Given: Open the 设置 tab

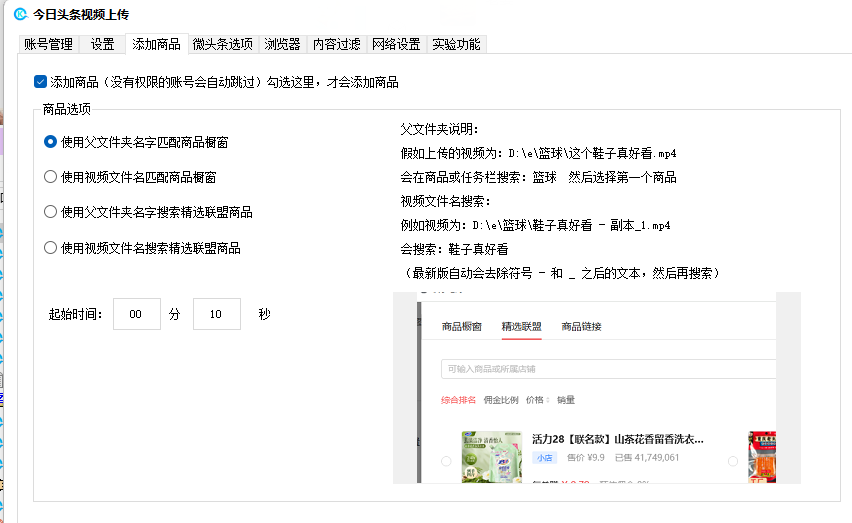Looking at the screenshot, I should click(x=102, y=44).
